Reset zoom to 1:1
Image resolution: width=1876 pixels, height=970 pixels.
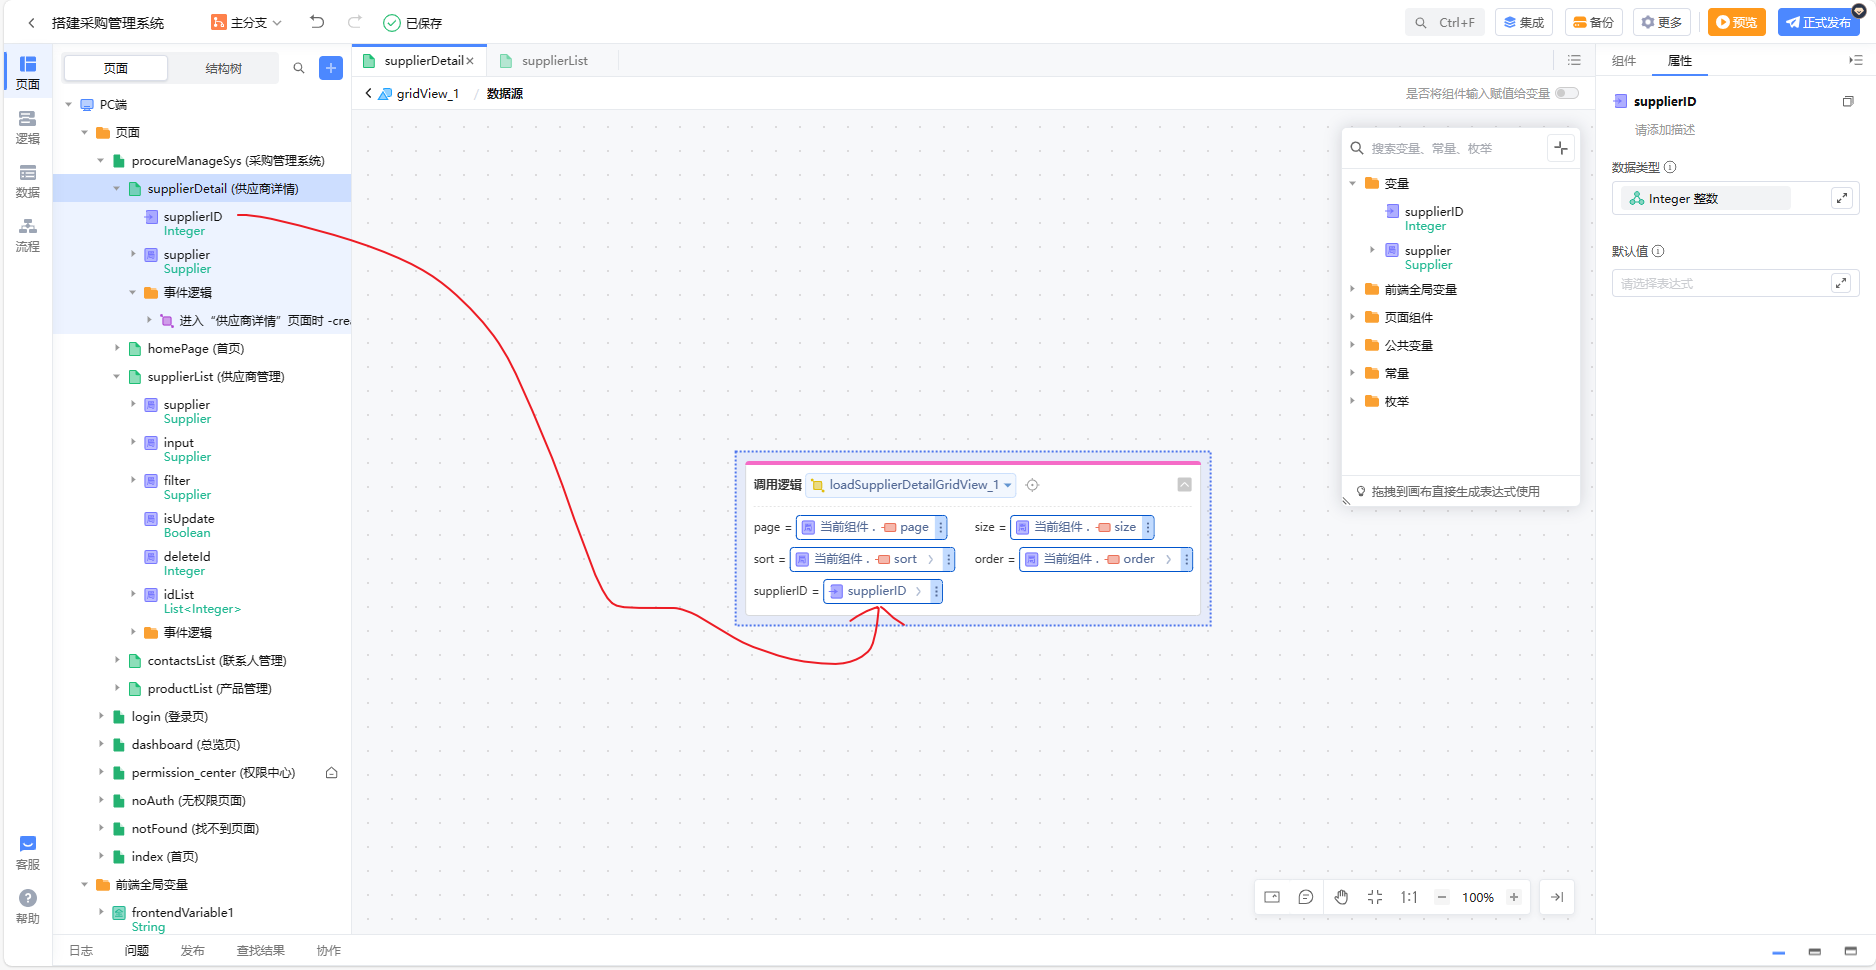click(1409, 897)
